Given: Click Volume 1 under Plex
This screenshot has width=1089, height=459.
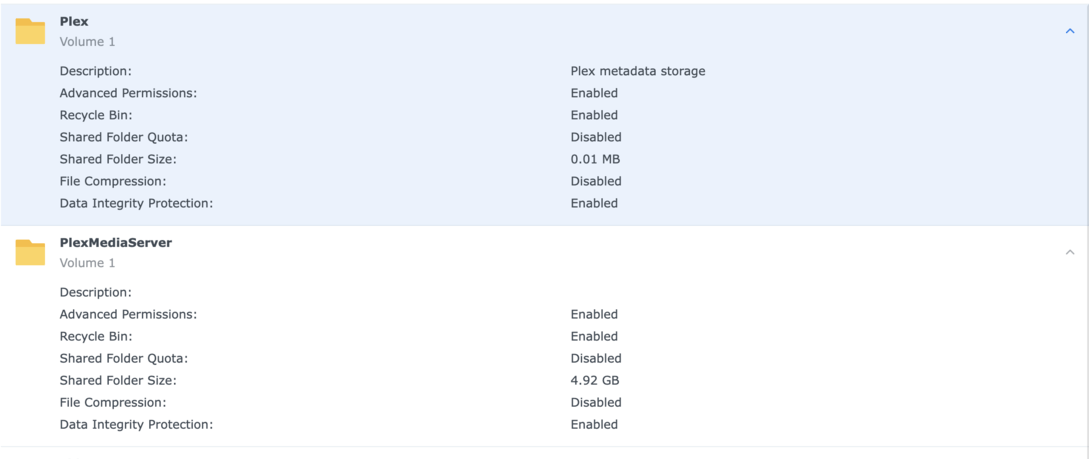Looking at the screenshot, I should (87, 42).
